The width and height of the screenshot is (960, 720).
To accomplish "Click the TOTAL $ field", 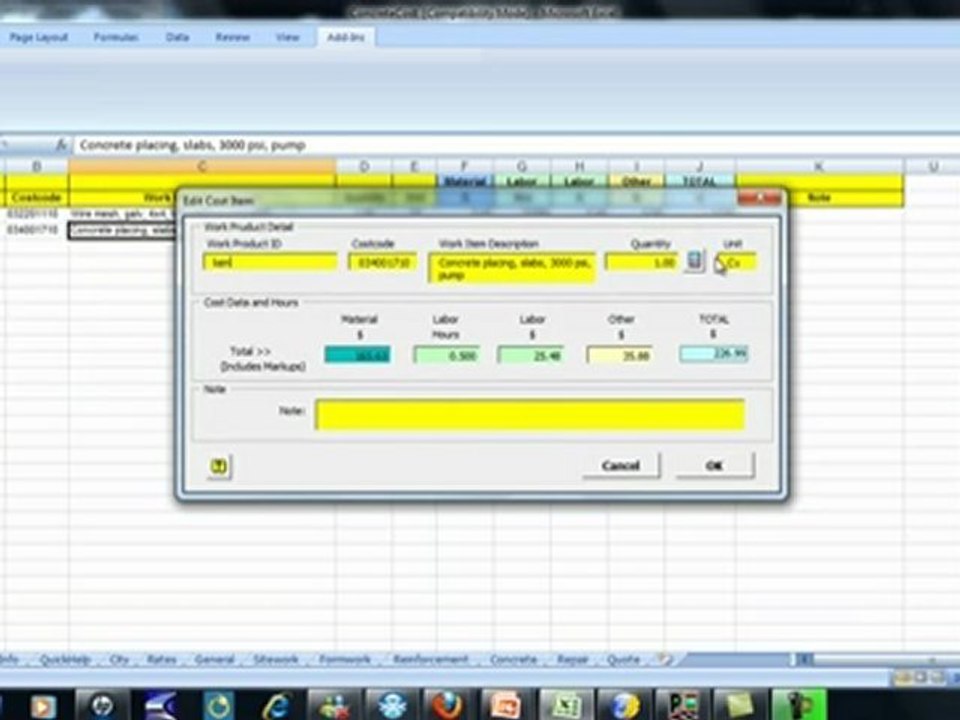I will pos(713,353).
